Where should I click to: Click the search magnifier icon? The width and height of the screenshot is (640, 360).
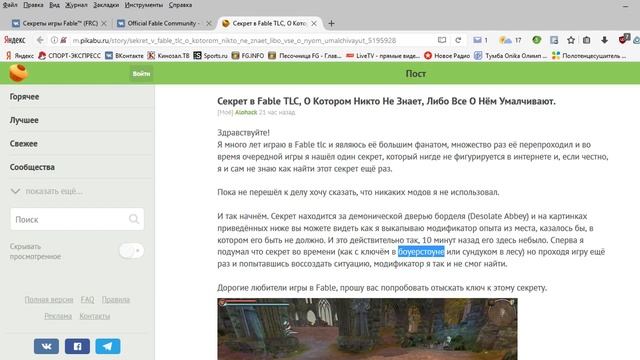point(134,219)
